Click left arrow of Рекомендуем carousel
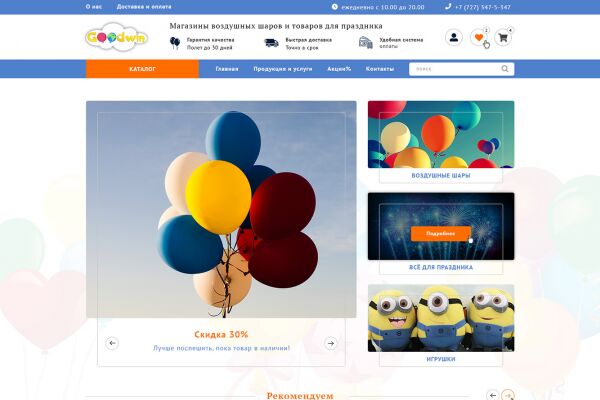The height and width of the screenshot is (400, 600). coord(493,395)
